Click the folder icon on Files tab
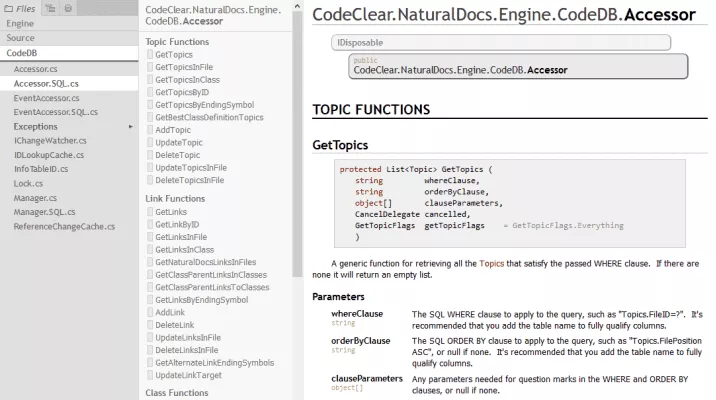716x400 pixels. click(x=7, y=8)
